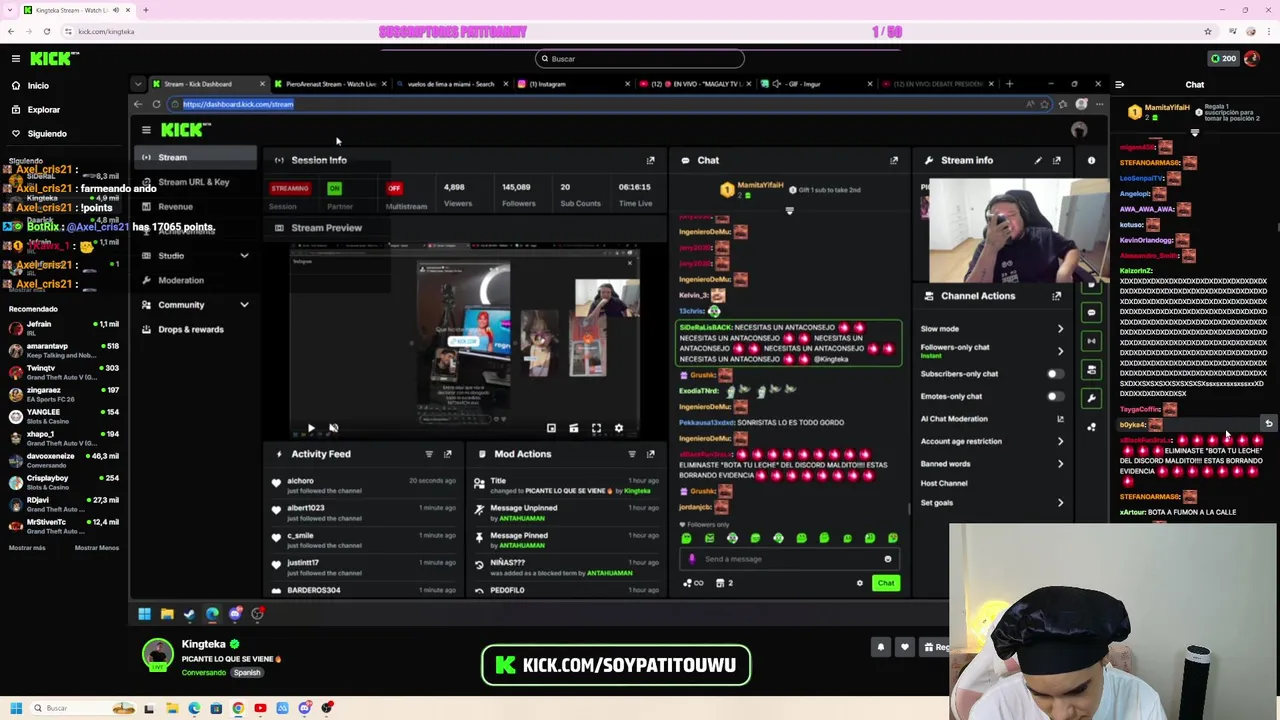
Task: Collapse the outer Kick chat panel
Action: click(1119, 85)
